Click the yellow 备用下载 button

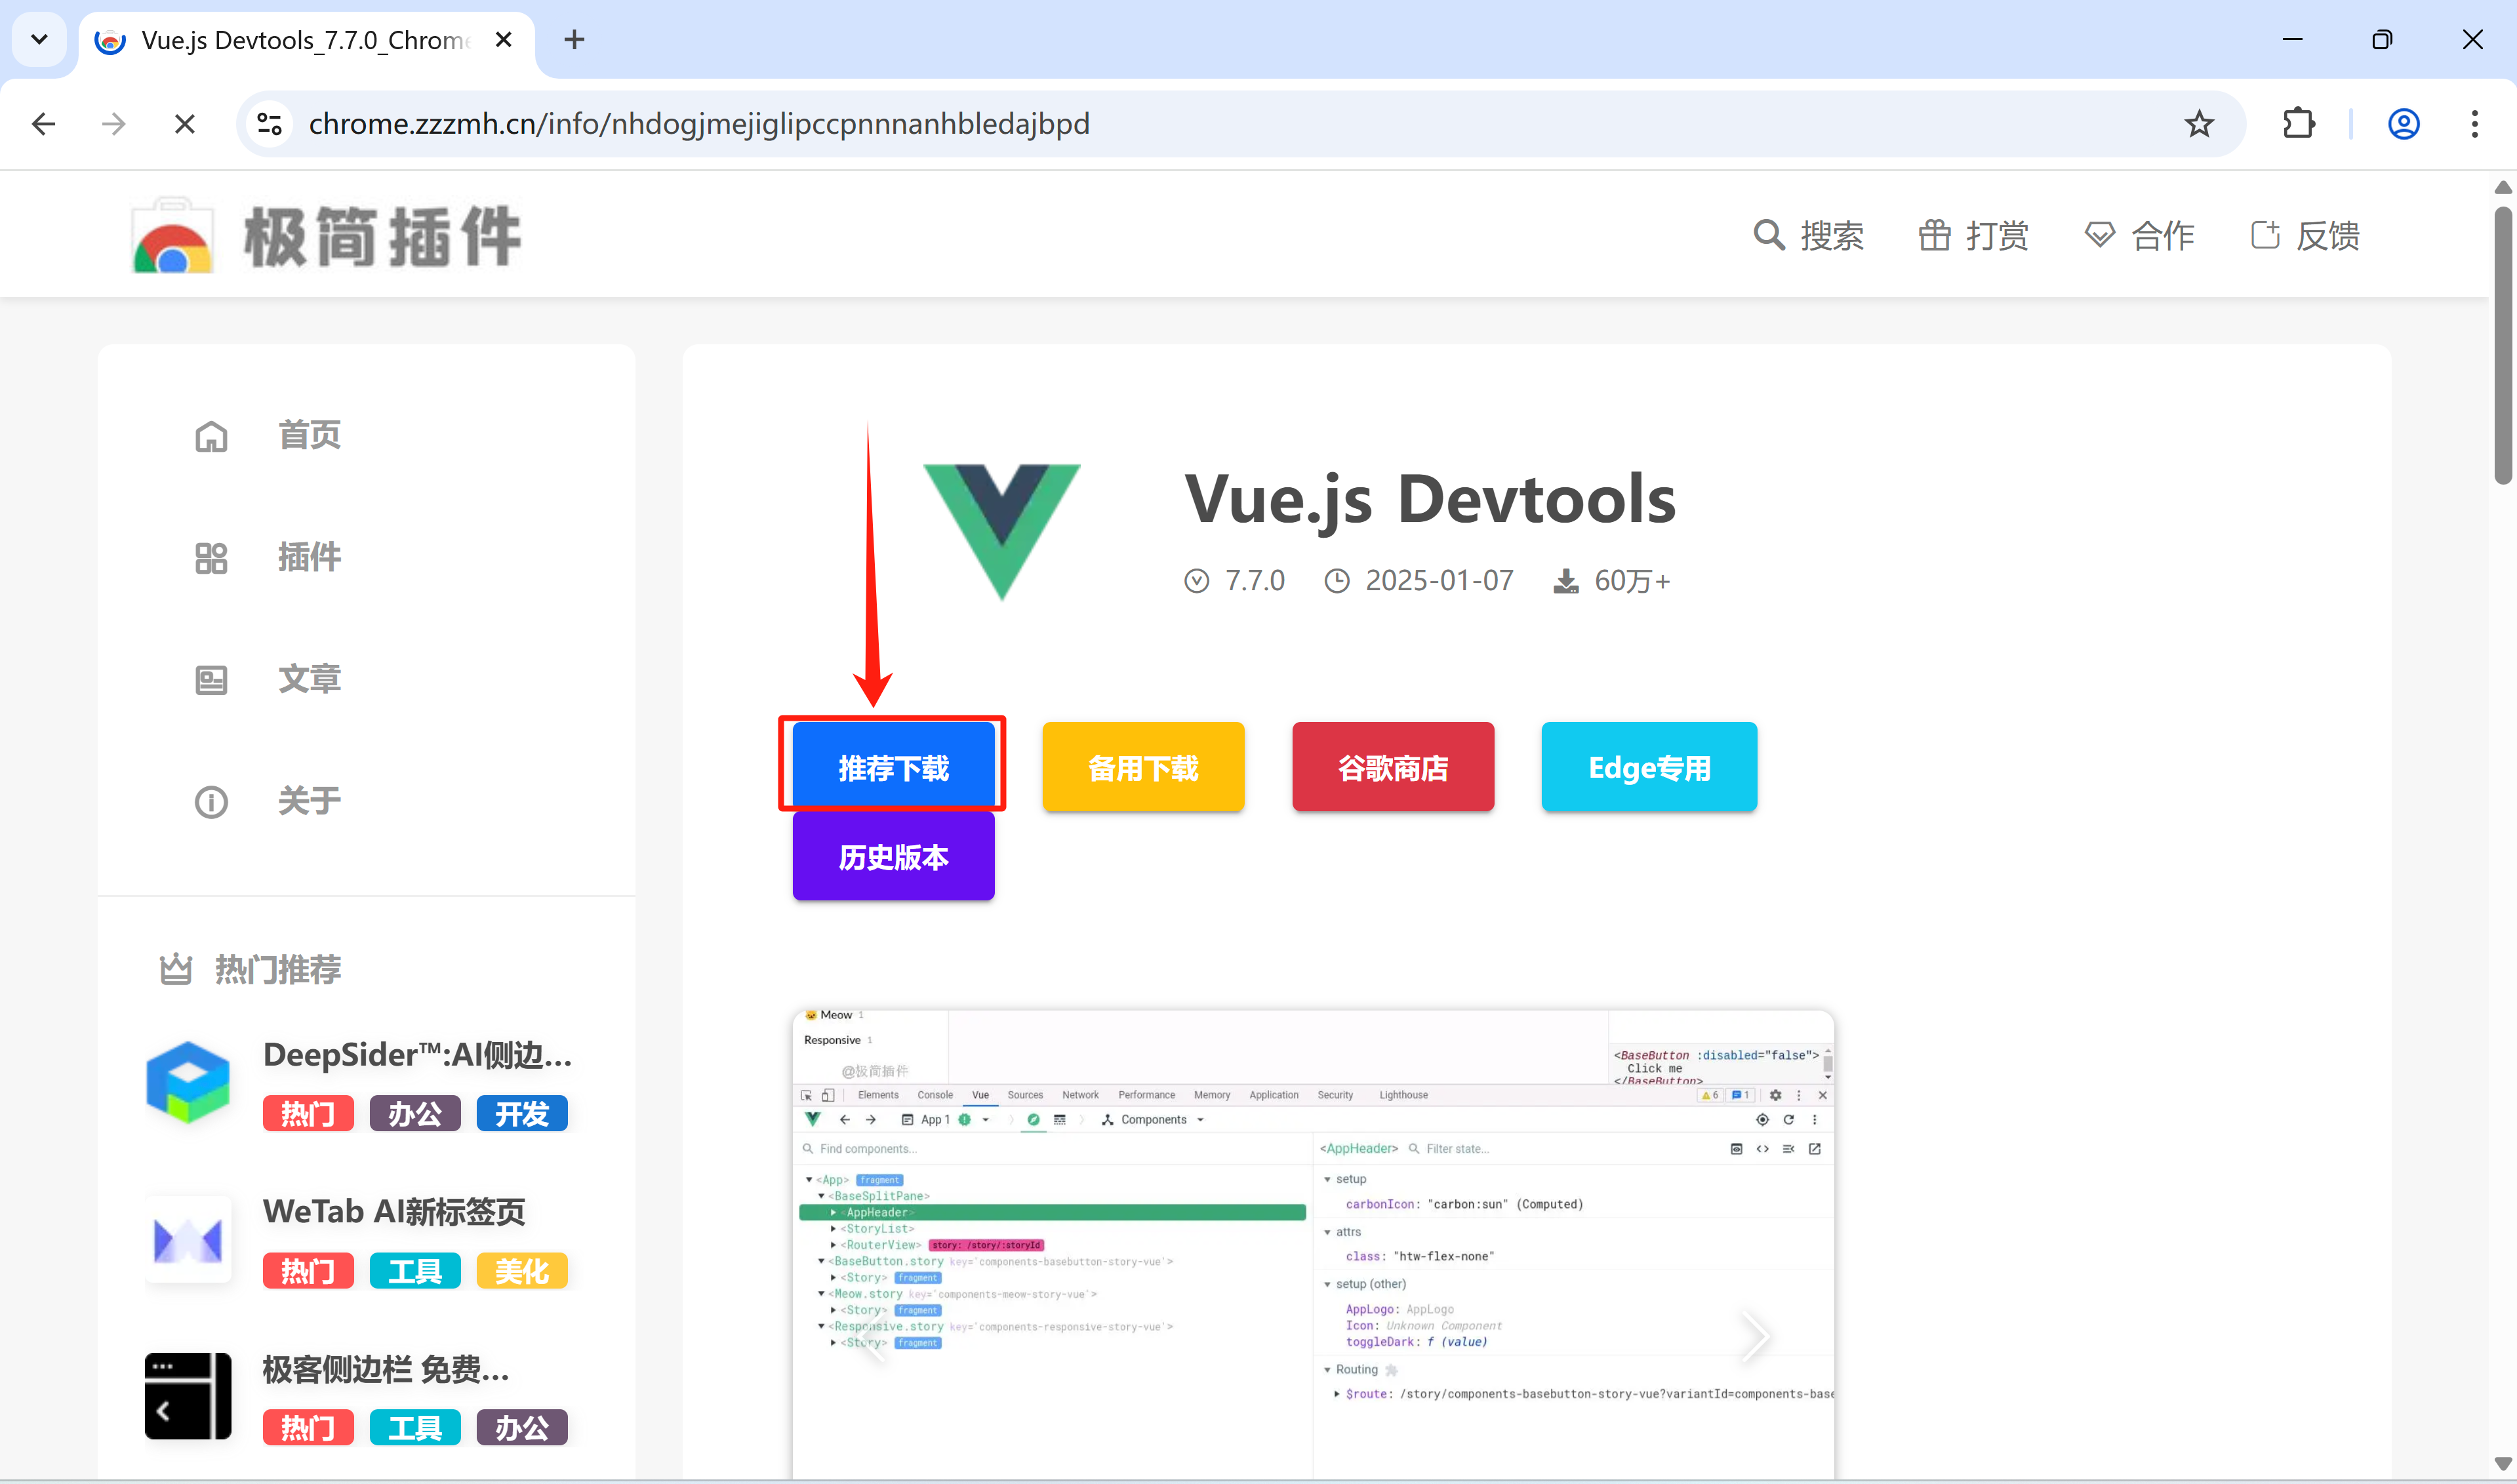1143,767
